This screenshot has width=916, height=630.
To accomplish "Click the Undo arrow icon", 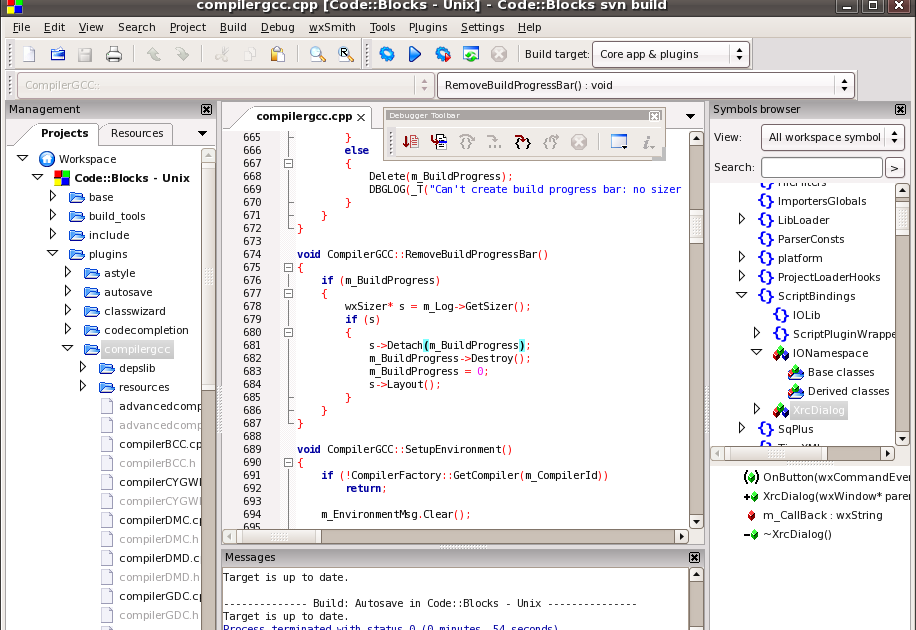I will tap(154, 54).
